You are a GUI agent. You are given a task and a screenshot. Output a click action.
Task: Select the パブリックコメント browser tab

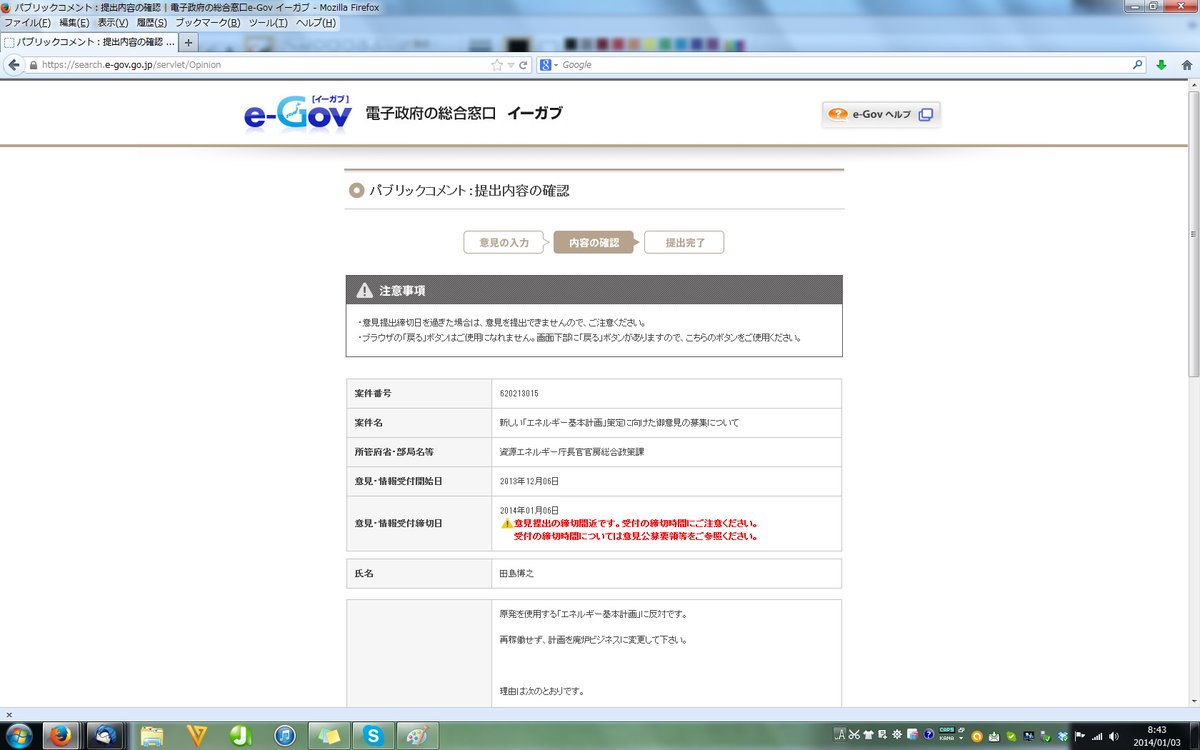[x=89, y=42]
